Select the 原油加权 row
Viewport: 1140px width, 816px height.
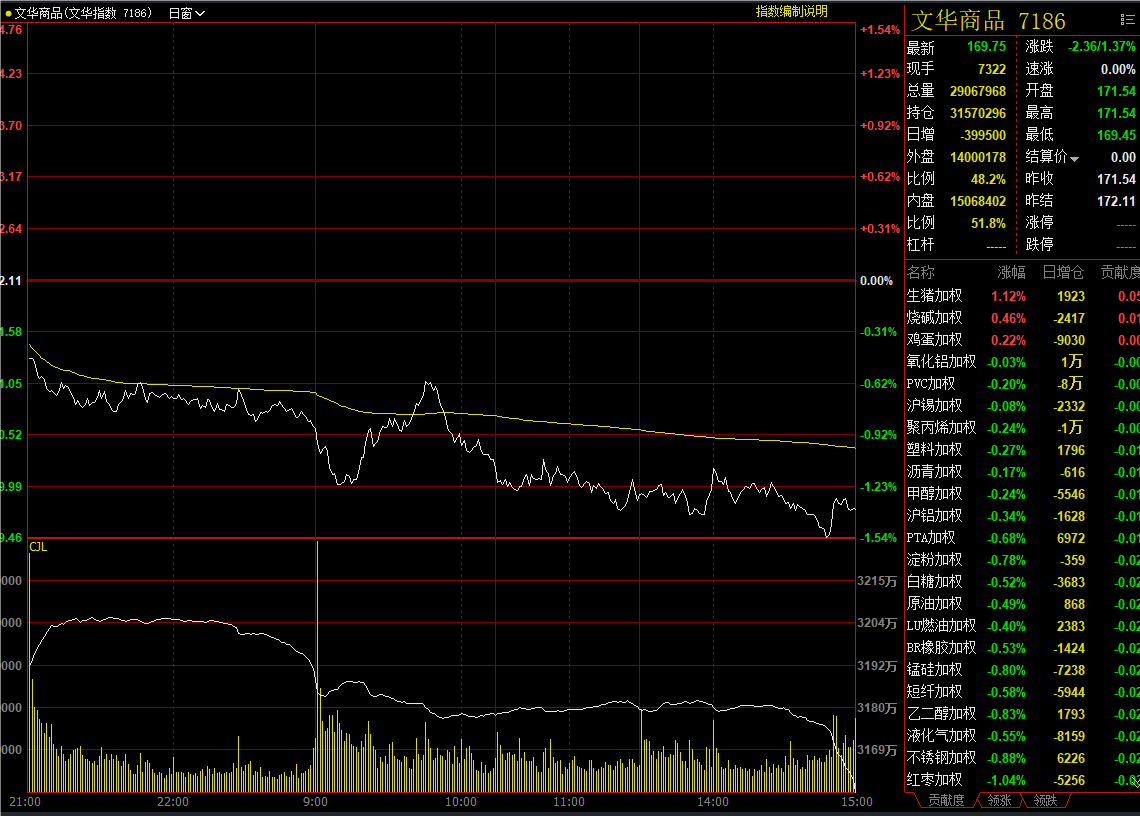coord(934,604)
